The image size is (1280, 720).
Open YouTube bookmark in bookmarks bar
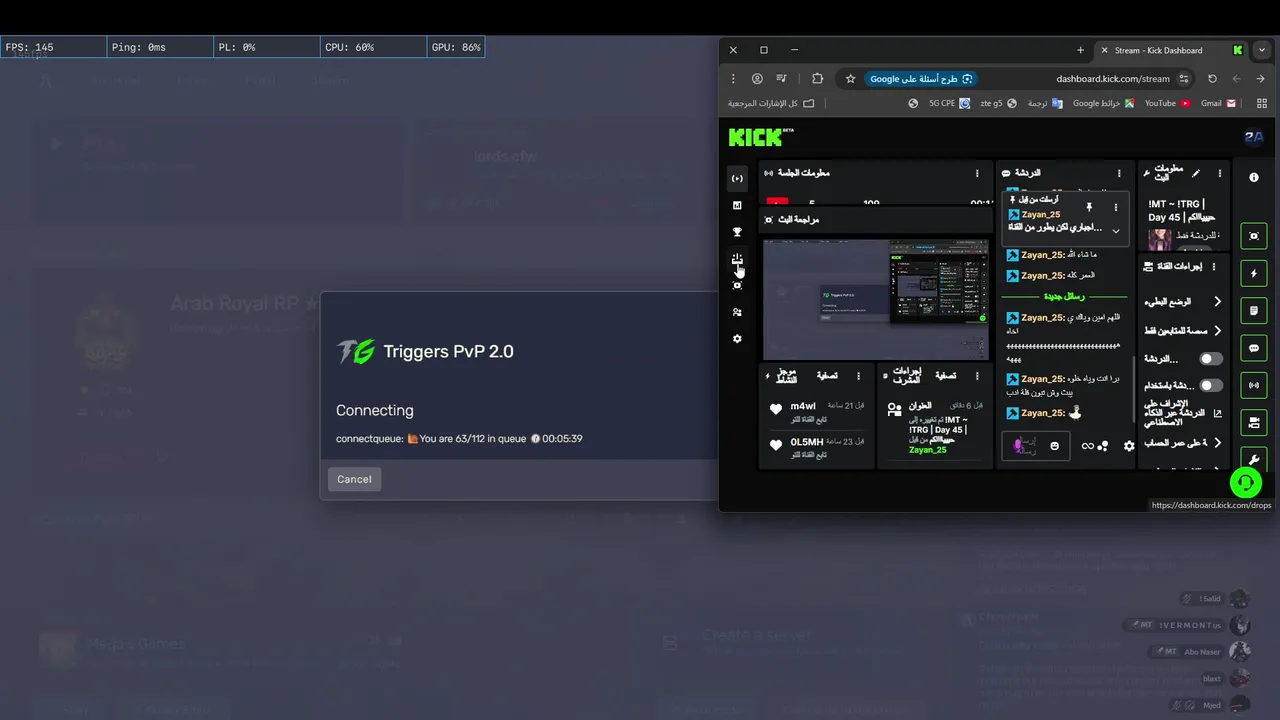click(x=1167, y=103)
